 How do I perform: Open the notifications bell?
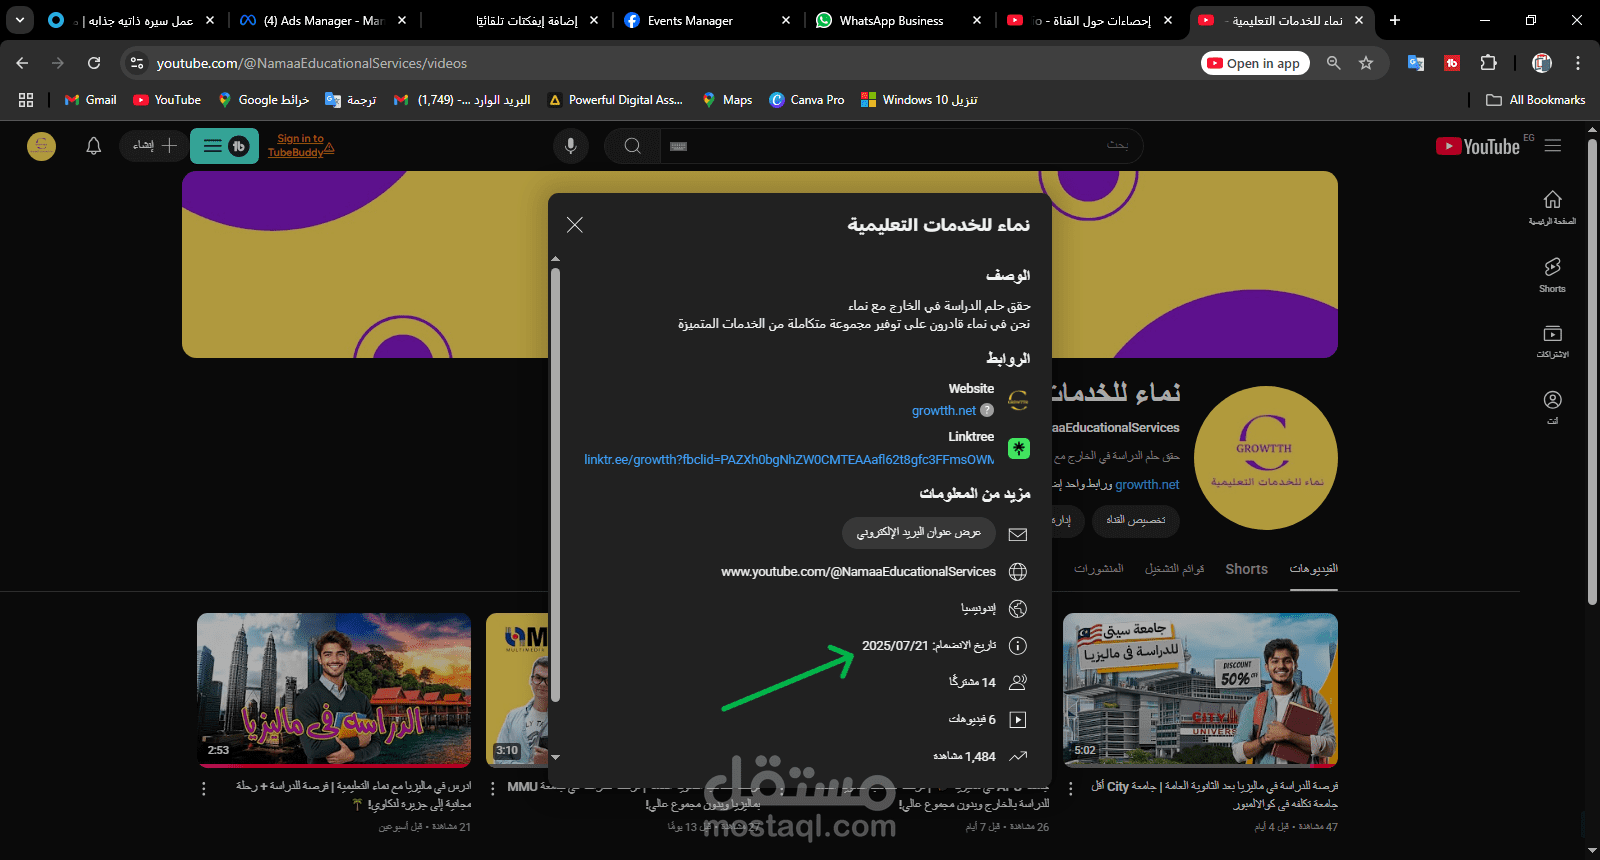pyautogui.click(x=94, y=146)
